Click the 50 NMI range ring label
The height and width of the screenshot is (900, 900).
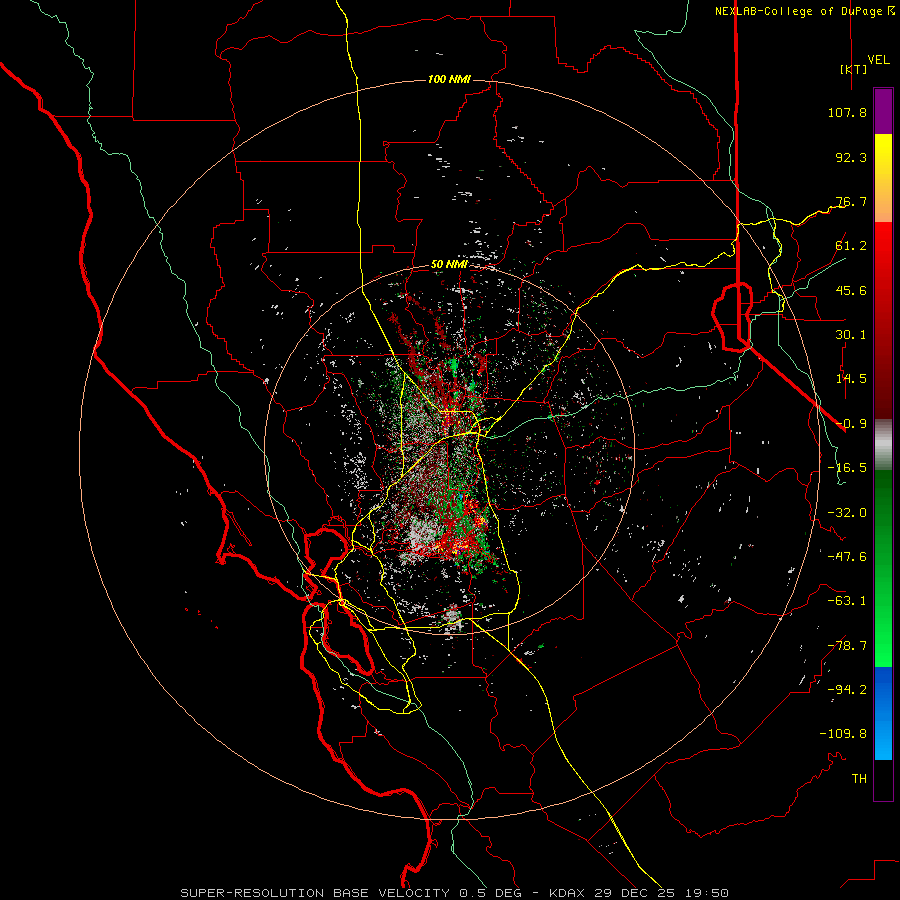click(449, 264)
